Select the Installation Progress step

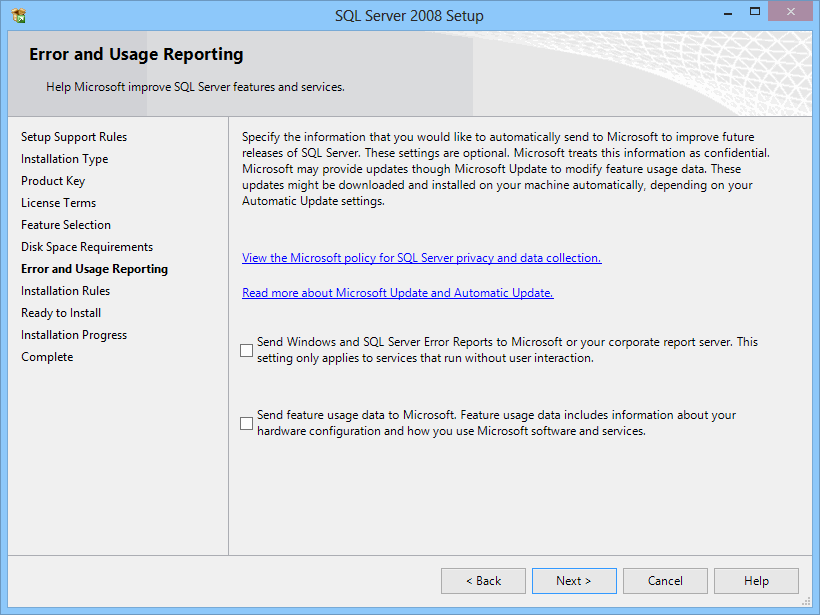tap(74, 335)
